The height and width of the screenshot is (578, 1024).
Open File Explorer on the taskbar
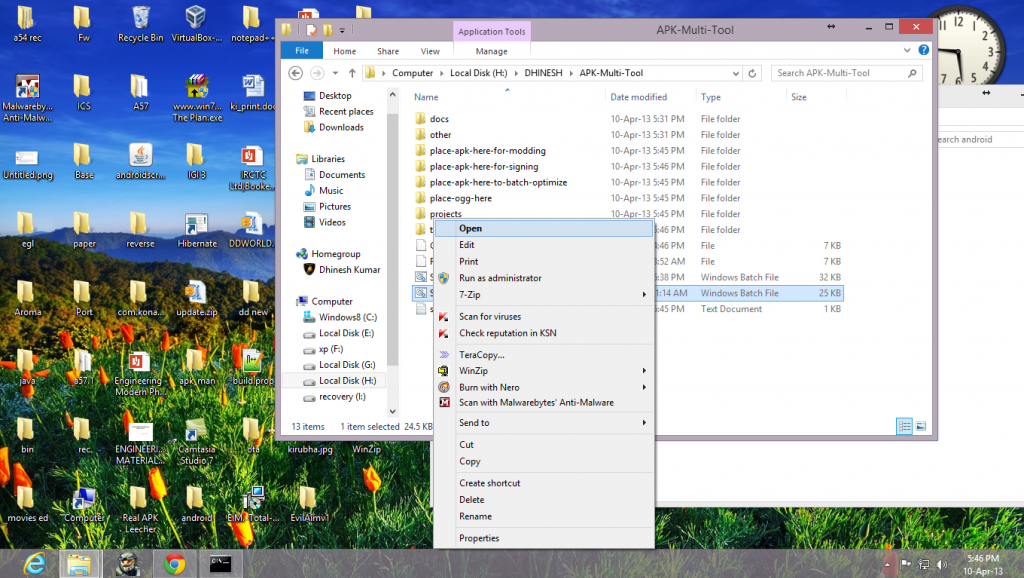[79, 564]
